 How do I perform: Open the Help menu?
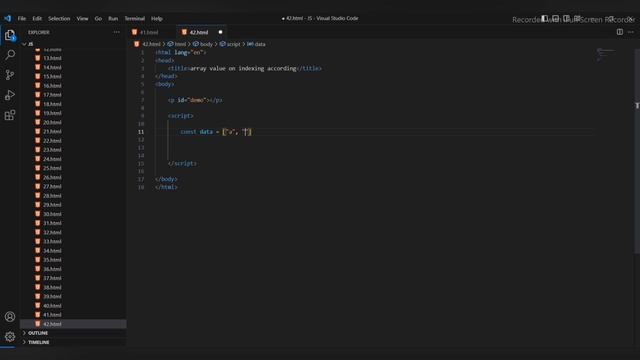click(x=157, y=18)
